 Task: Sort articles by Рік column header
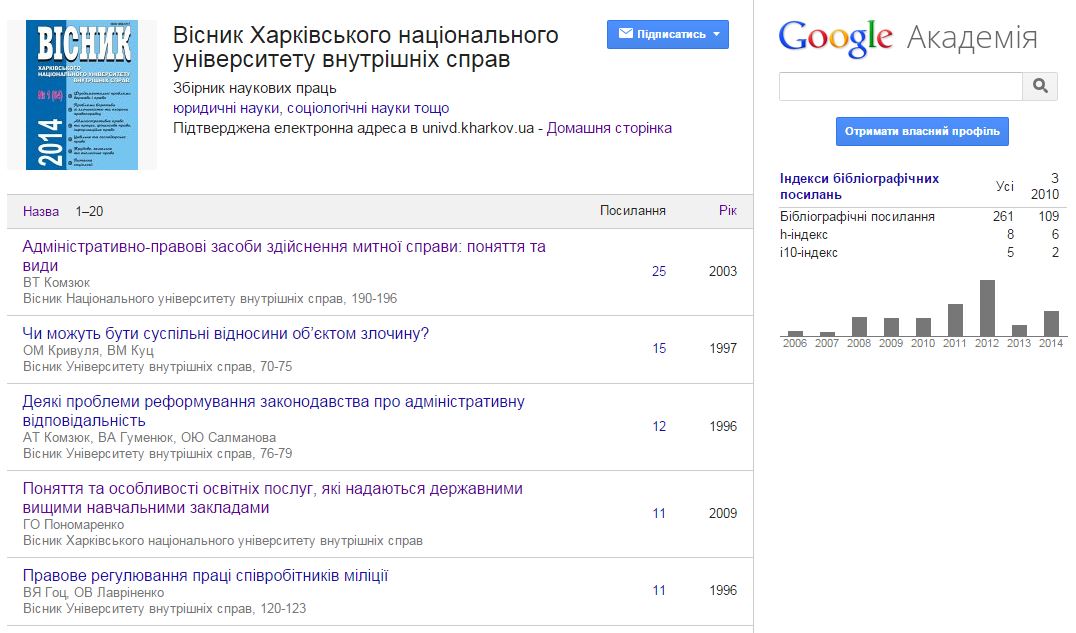click(x=727, y=211)
